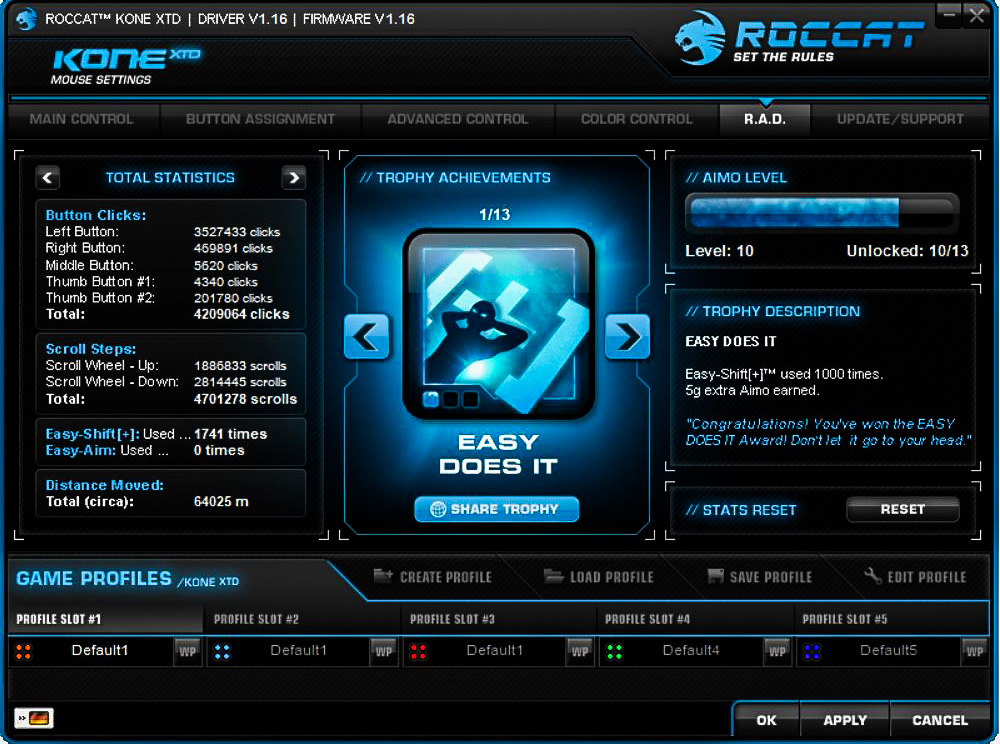Click the green dots icon of profile slot #4
This screenshot has width=1000, height=744.
(x=615, y=652)
